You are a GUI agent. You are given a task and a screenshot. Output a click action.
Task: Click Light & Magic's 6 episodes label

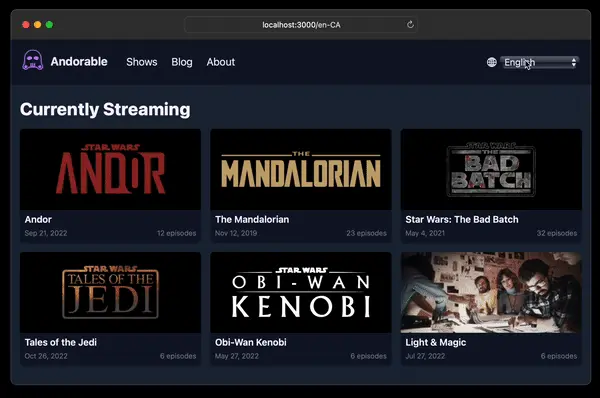[x=559, y=356]
